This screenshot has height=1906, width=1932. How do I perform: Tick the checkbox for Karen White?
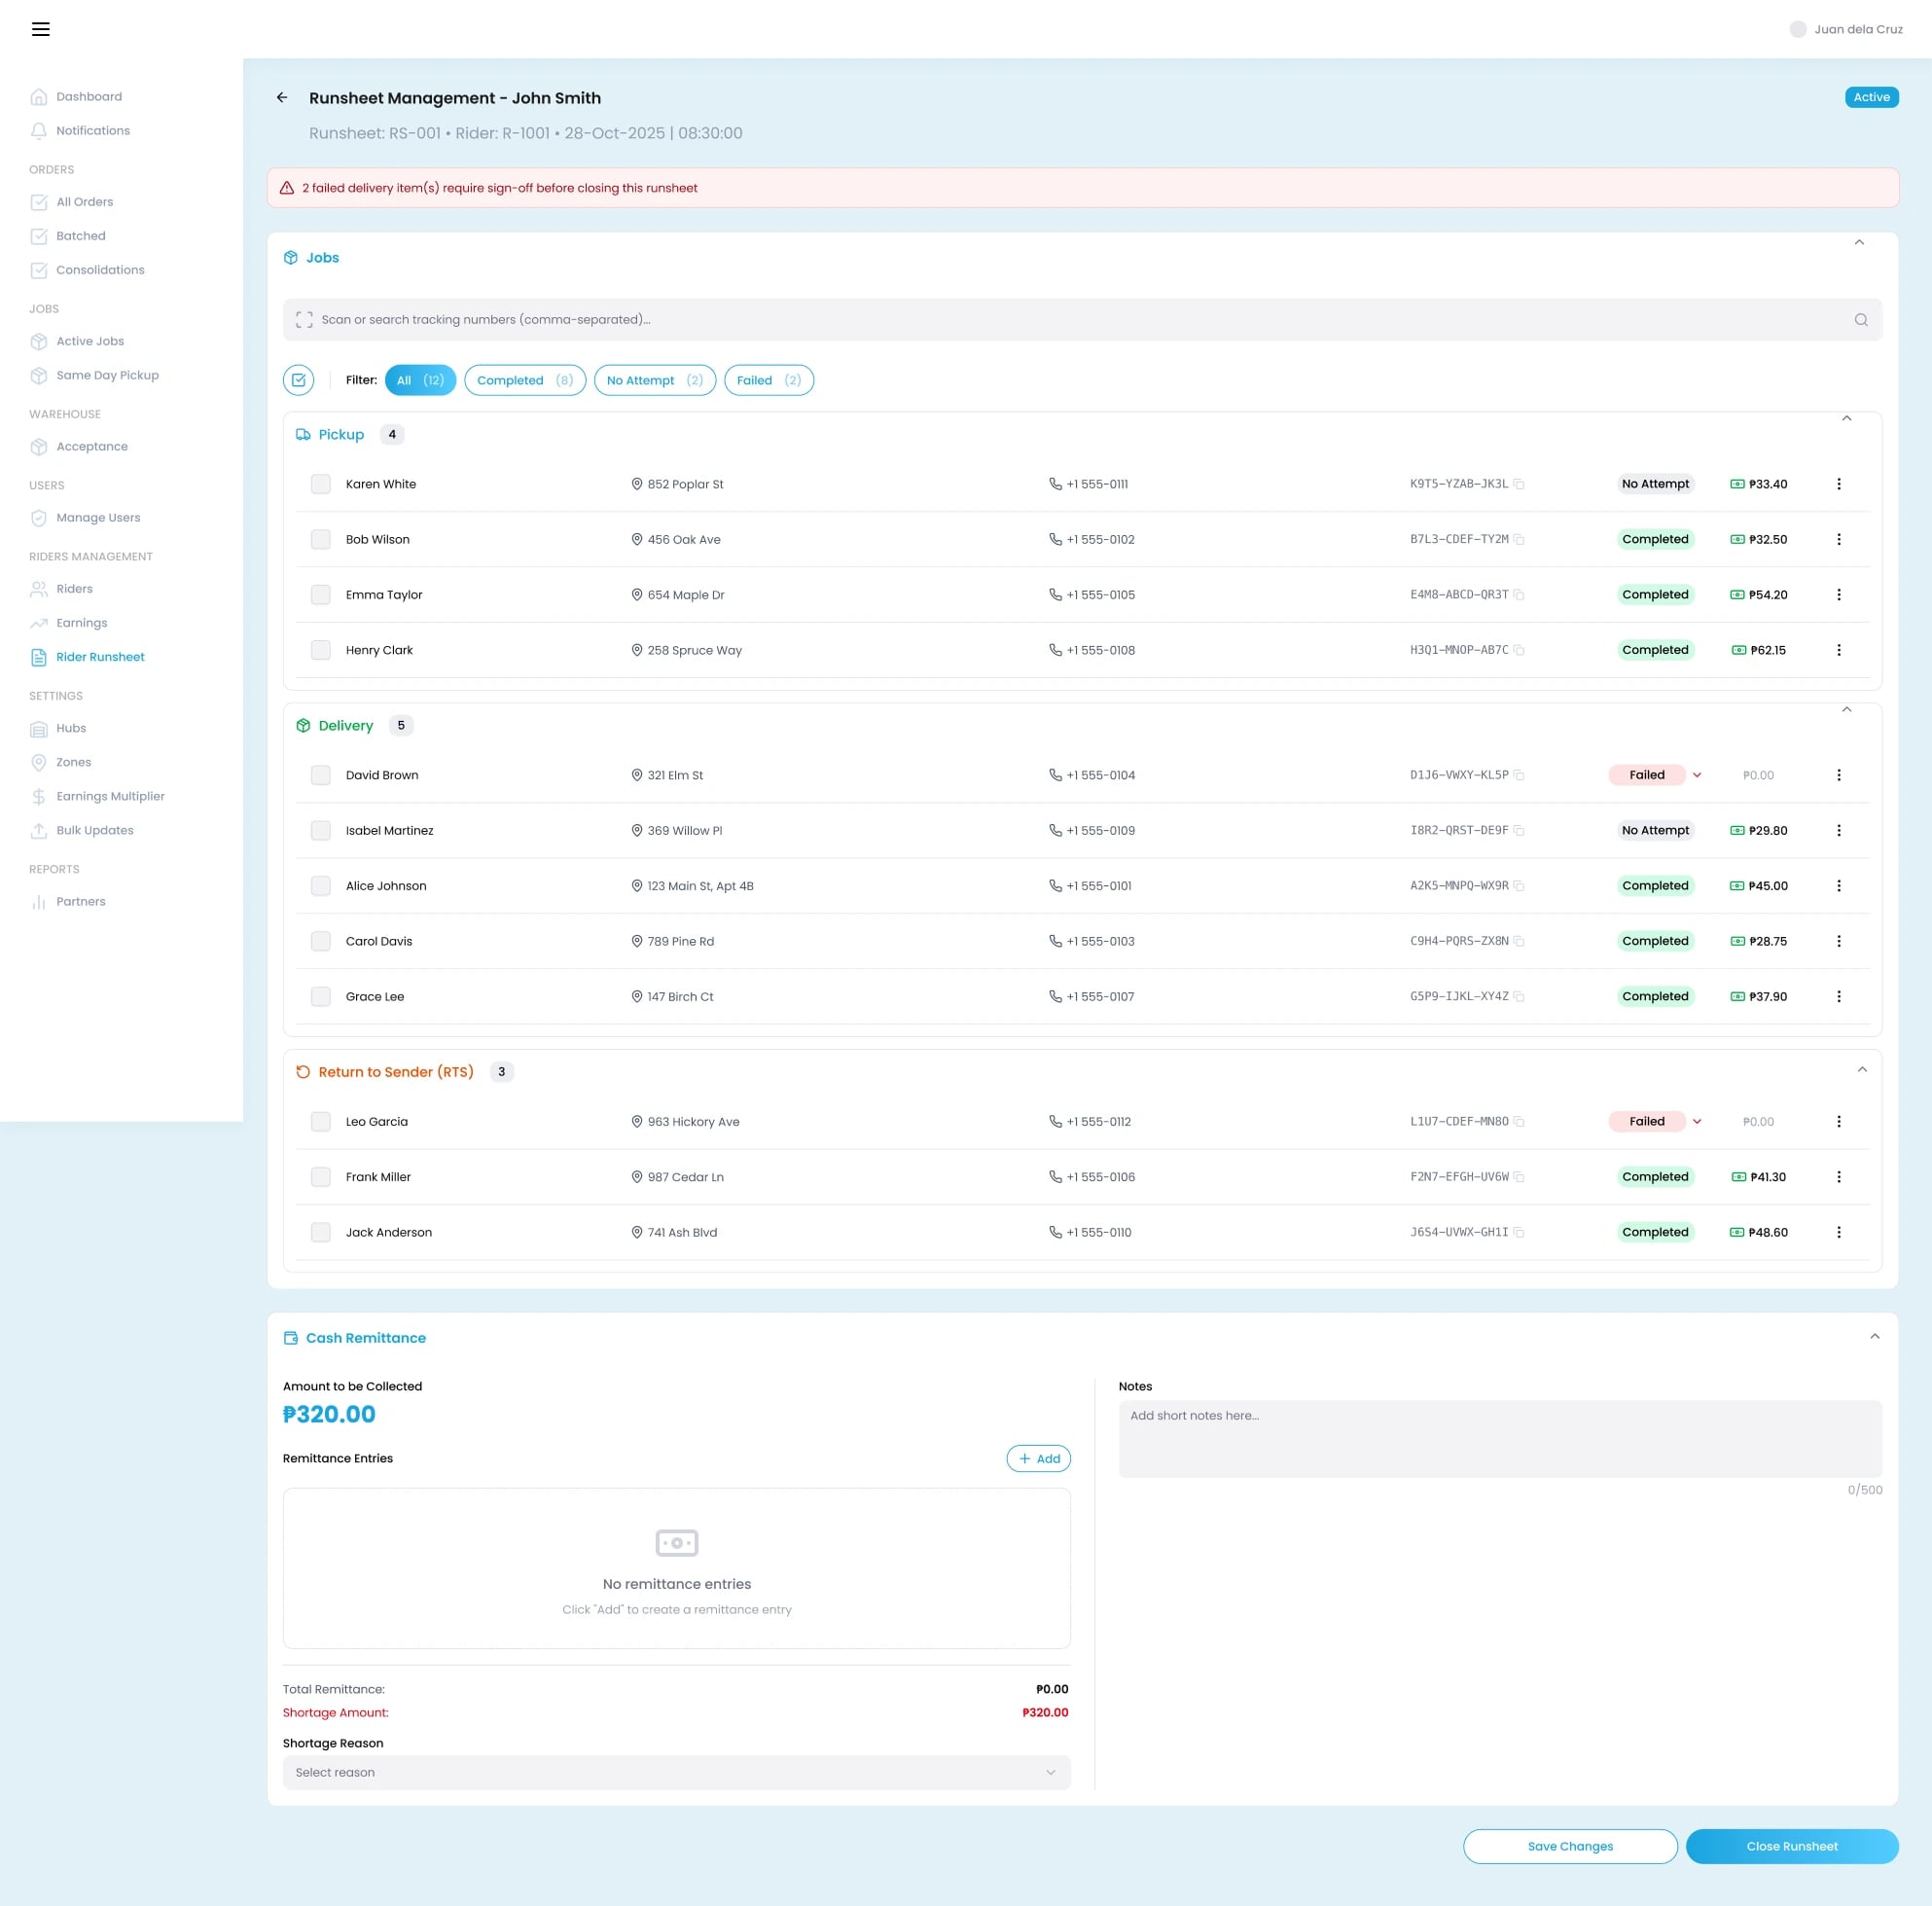321,484
